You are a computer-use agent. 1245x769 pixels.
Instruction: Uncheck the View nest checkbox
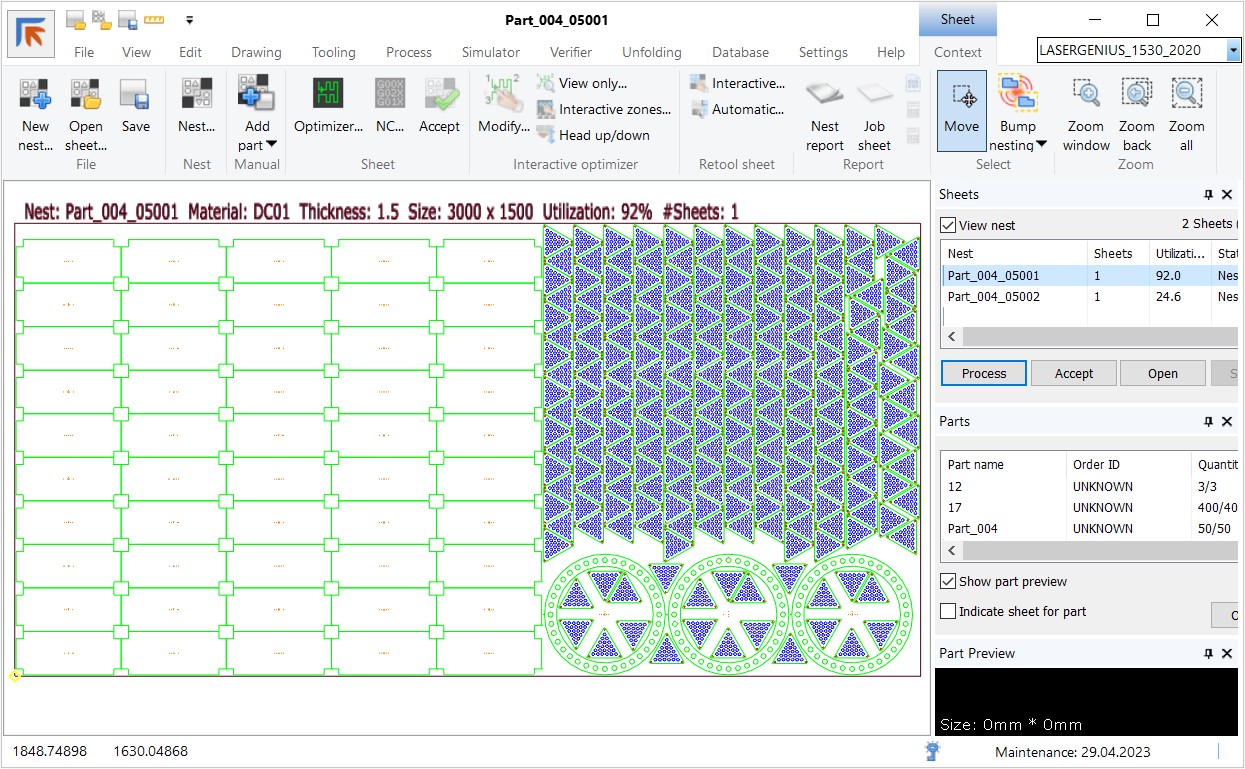949,225
